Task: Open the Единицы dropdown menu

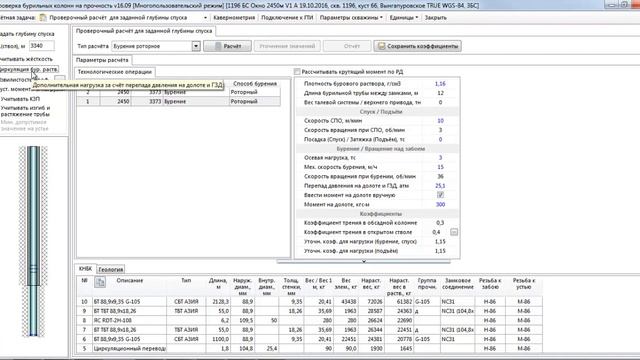Action: tap(404, 18)
